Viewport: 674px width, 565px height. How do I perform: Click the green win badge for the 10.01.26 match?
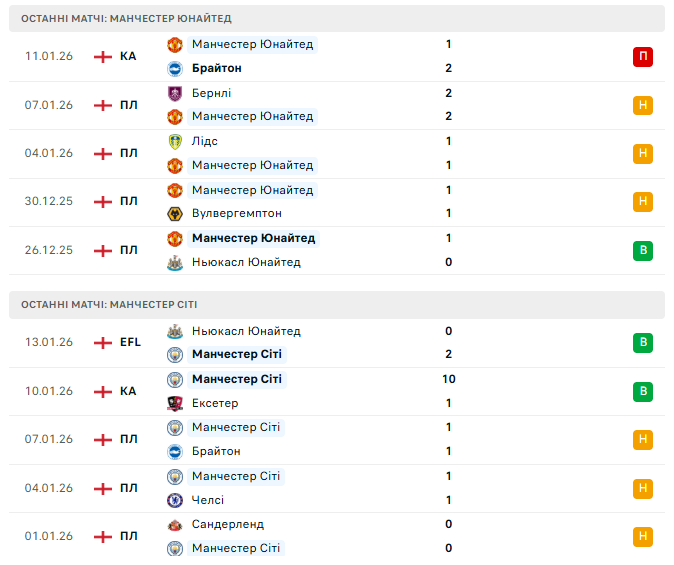tap(642, 391)
